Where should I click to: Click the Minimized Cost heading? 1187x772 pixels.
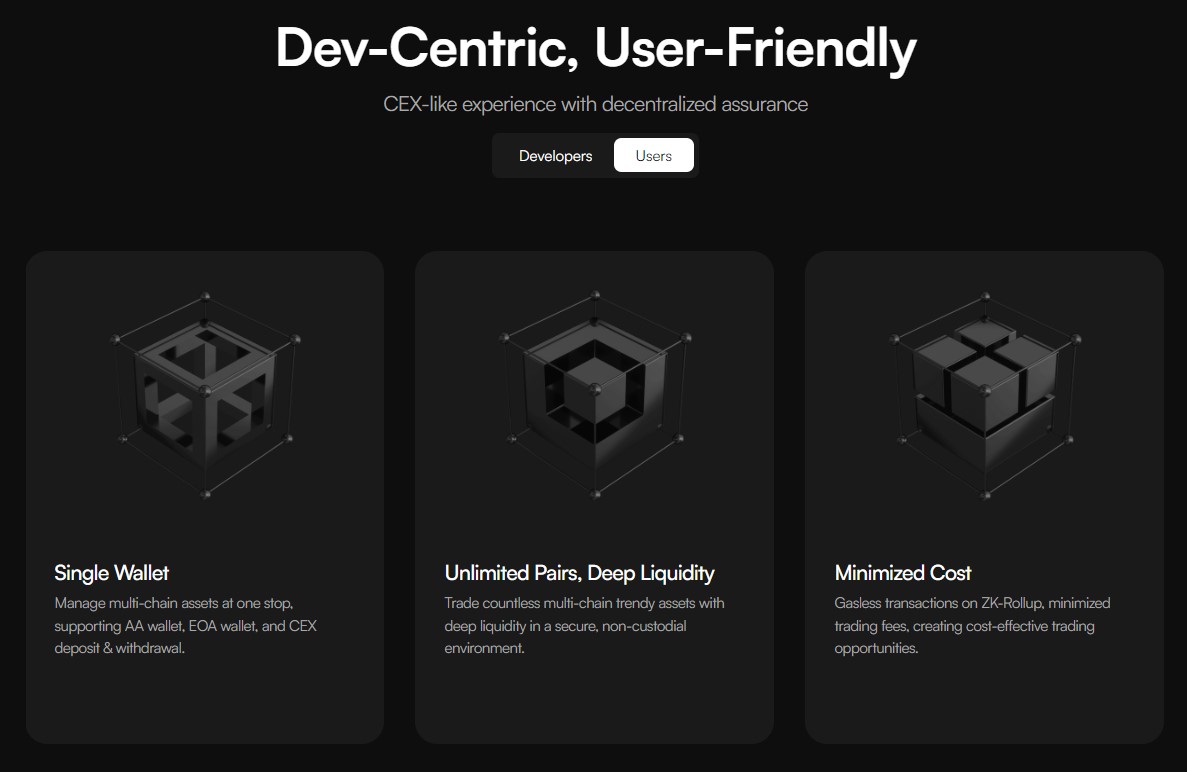click(902, 573)
